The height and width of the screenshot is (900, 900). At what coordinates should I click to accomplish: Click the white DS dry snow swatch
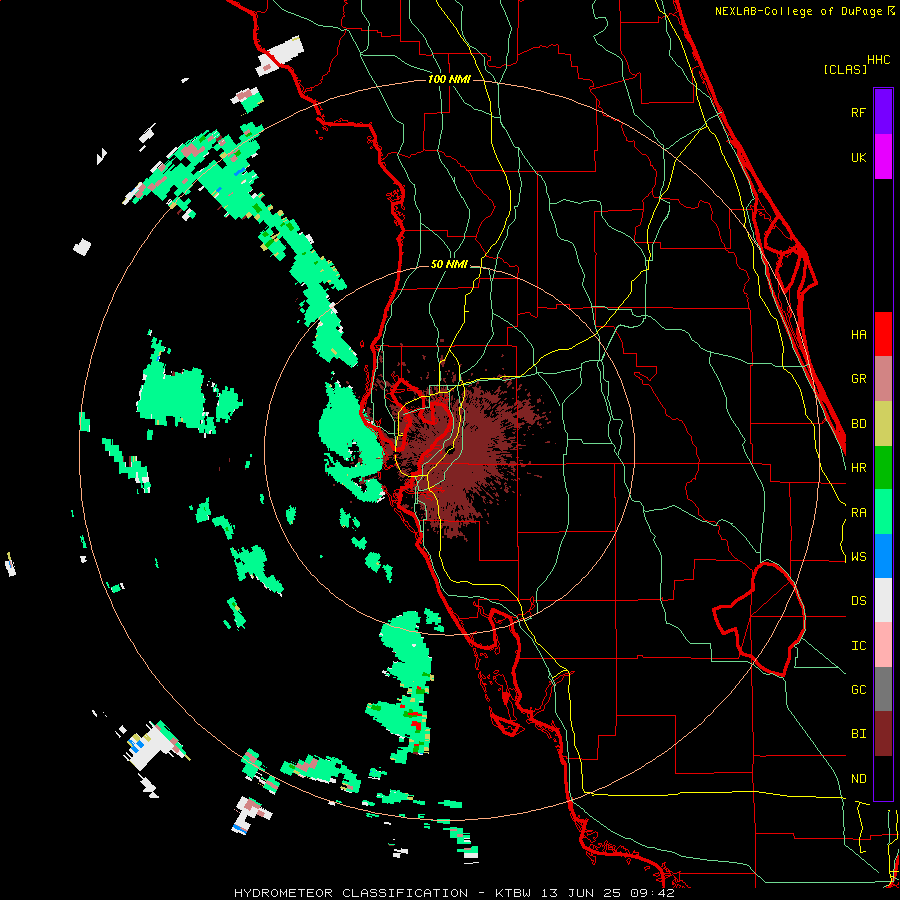[883, 600]
